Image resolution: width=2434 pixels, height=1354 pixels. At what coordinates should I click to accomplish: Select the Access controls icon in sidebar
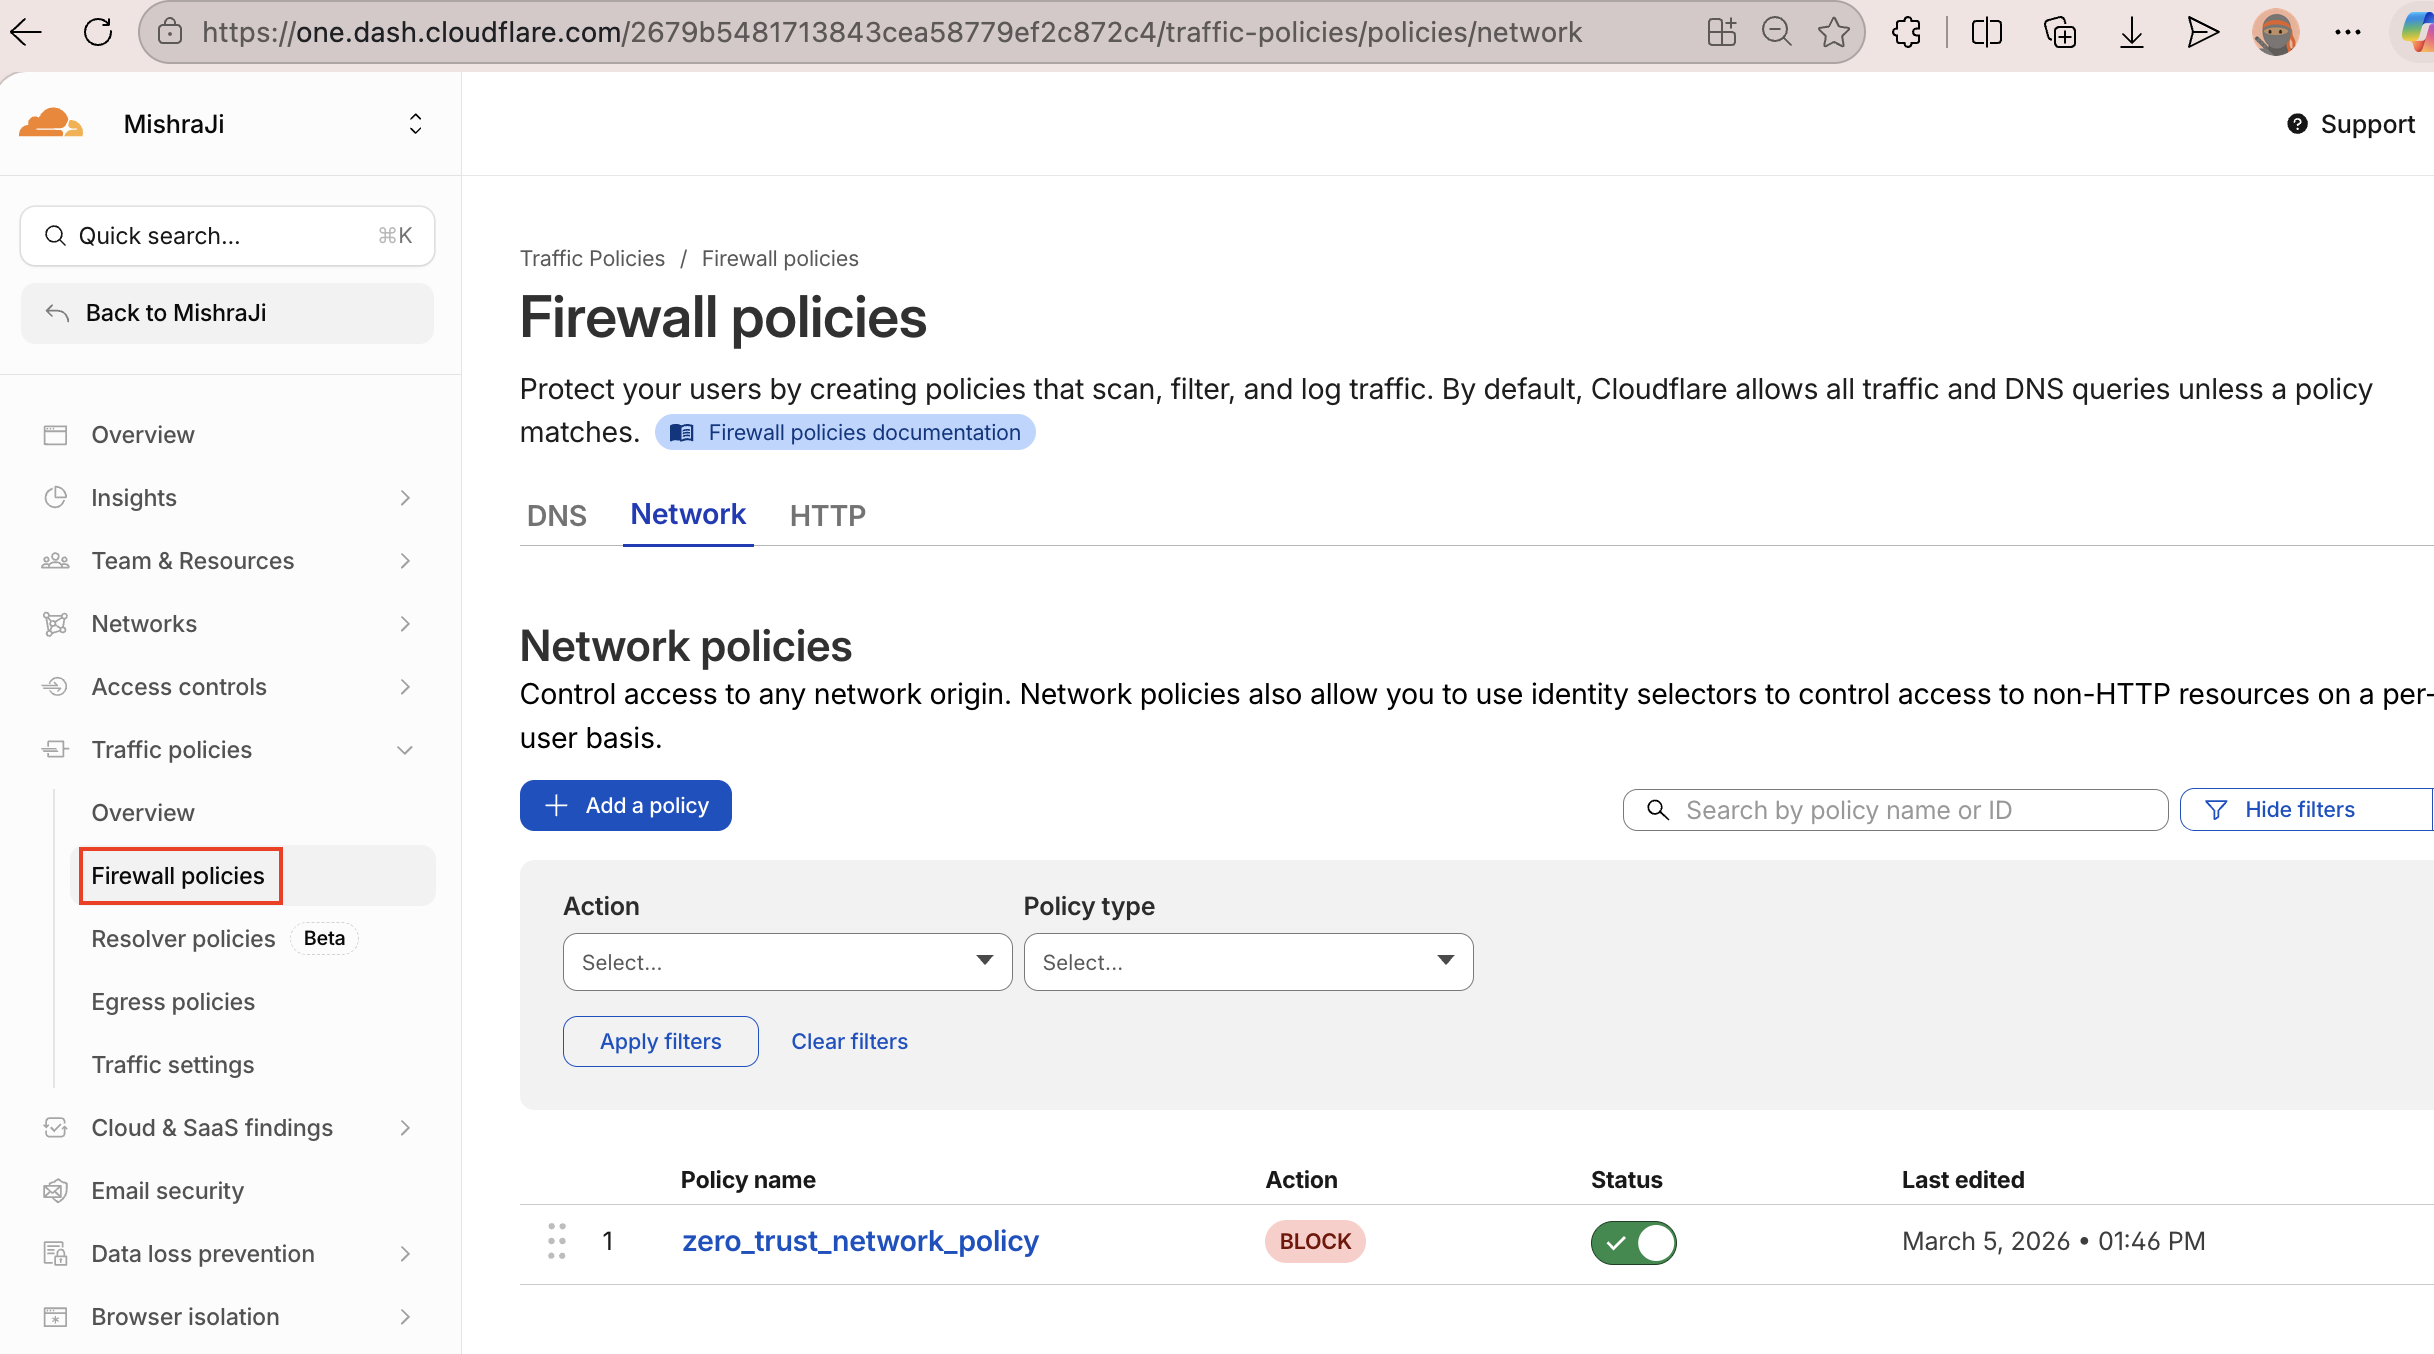[x=55, y=687]
